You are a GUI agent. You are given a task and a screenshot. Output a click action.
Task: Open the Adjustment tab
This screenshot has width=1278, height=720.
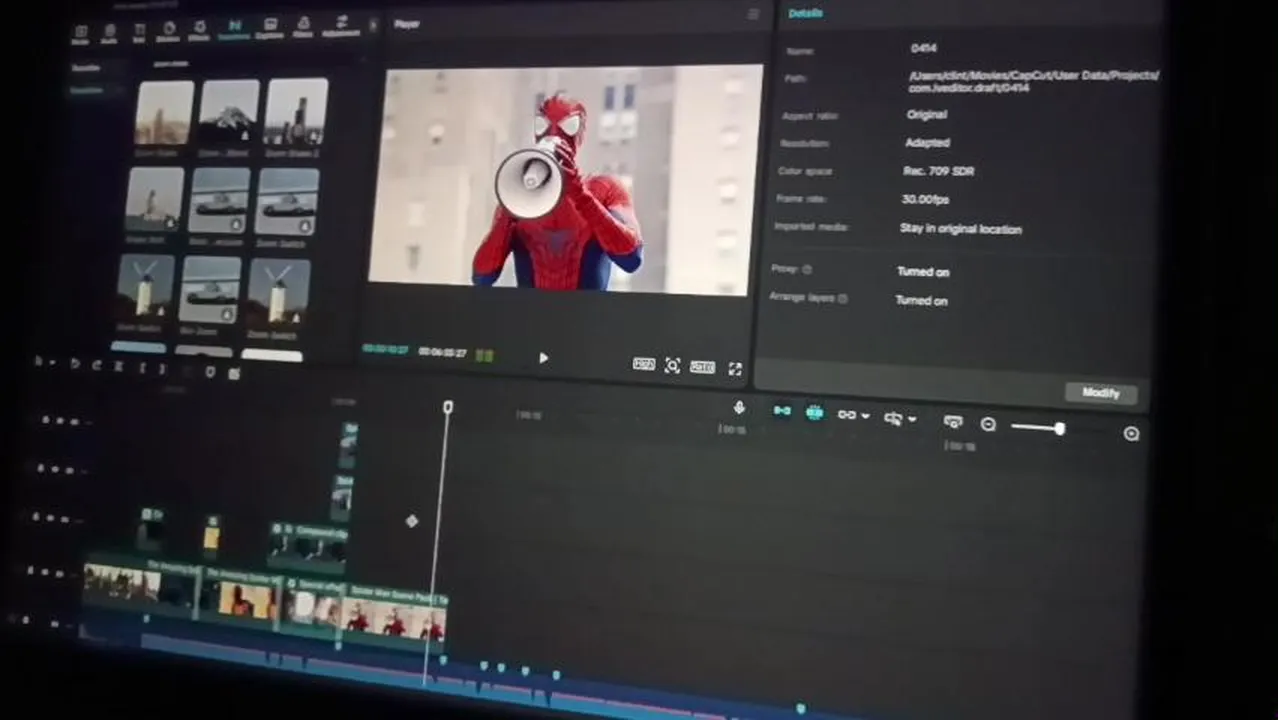[341, 26]
